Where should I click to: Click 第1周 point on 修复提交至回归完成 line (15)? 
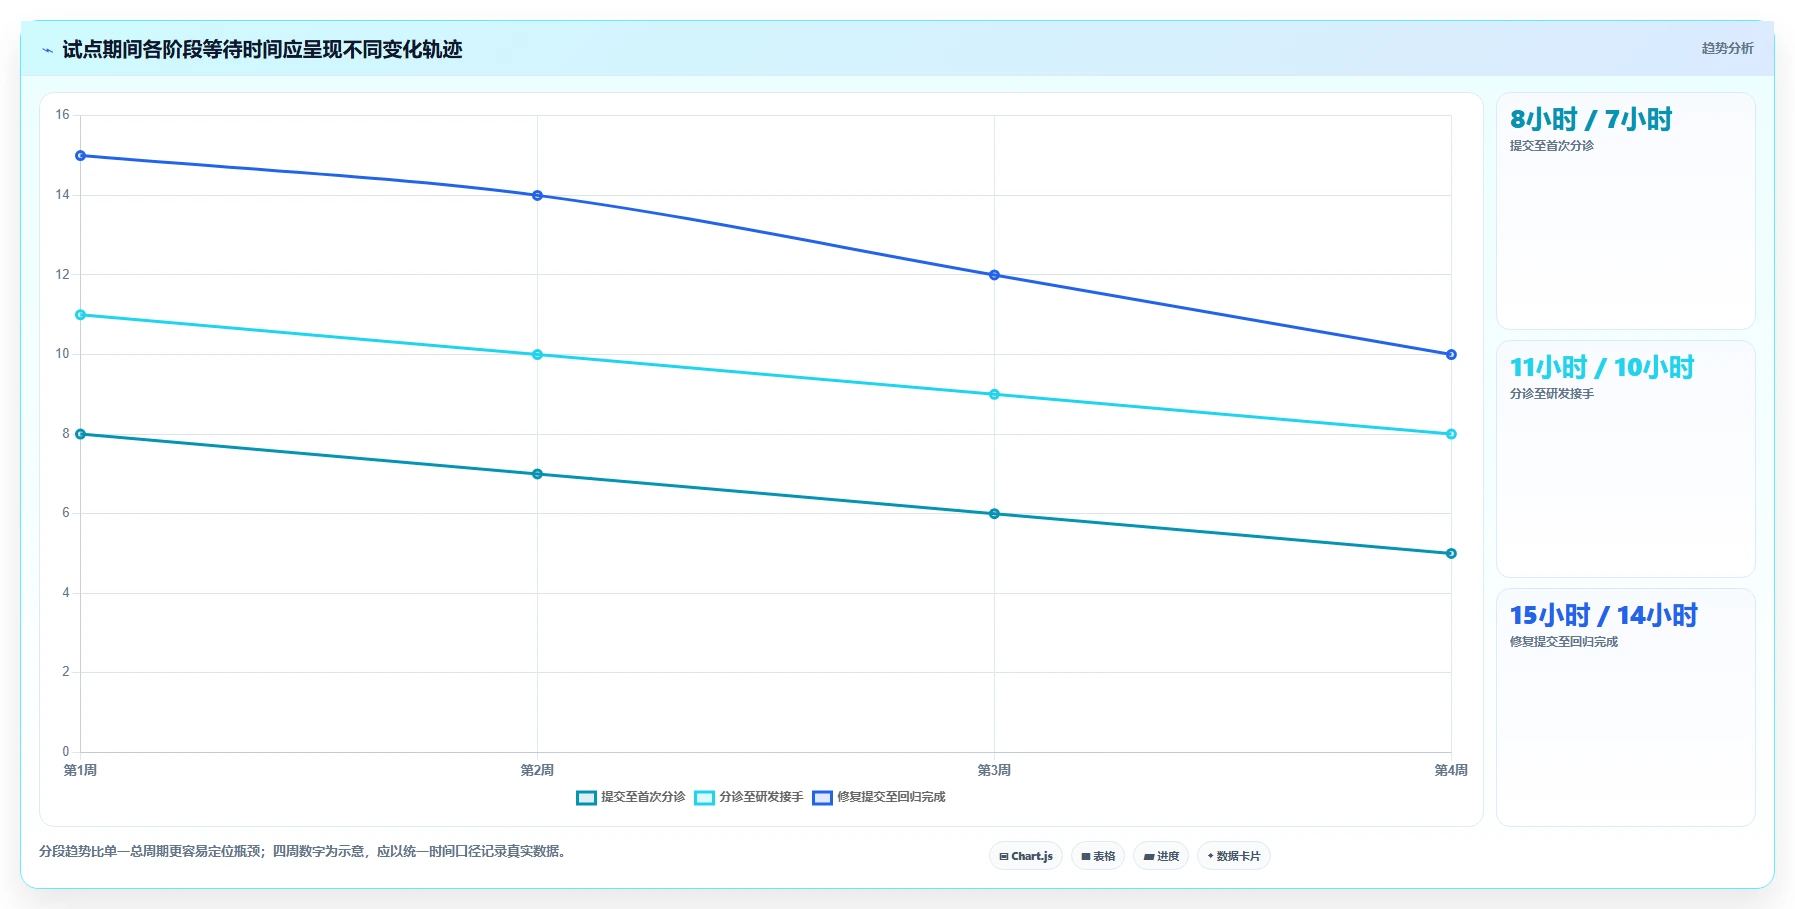pos(81,156)
